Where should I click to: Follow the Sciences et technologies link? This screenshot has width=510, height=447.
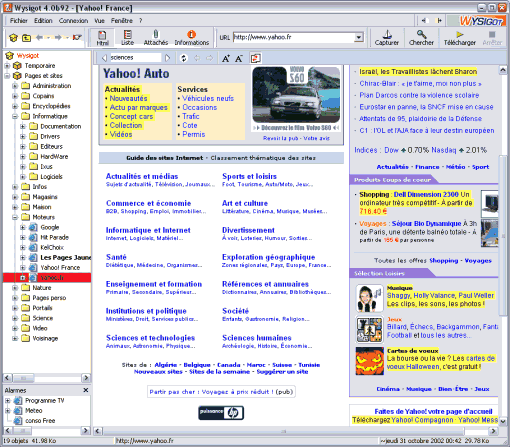pos(150,338)
